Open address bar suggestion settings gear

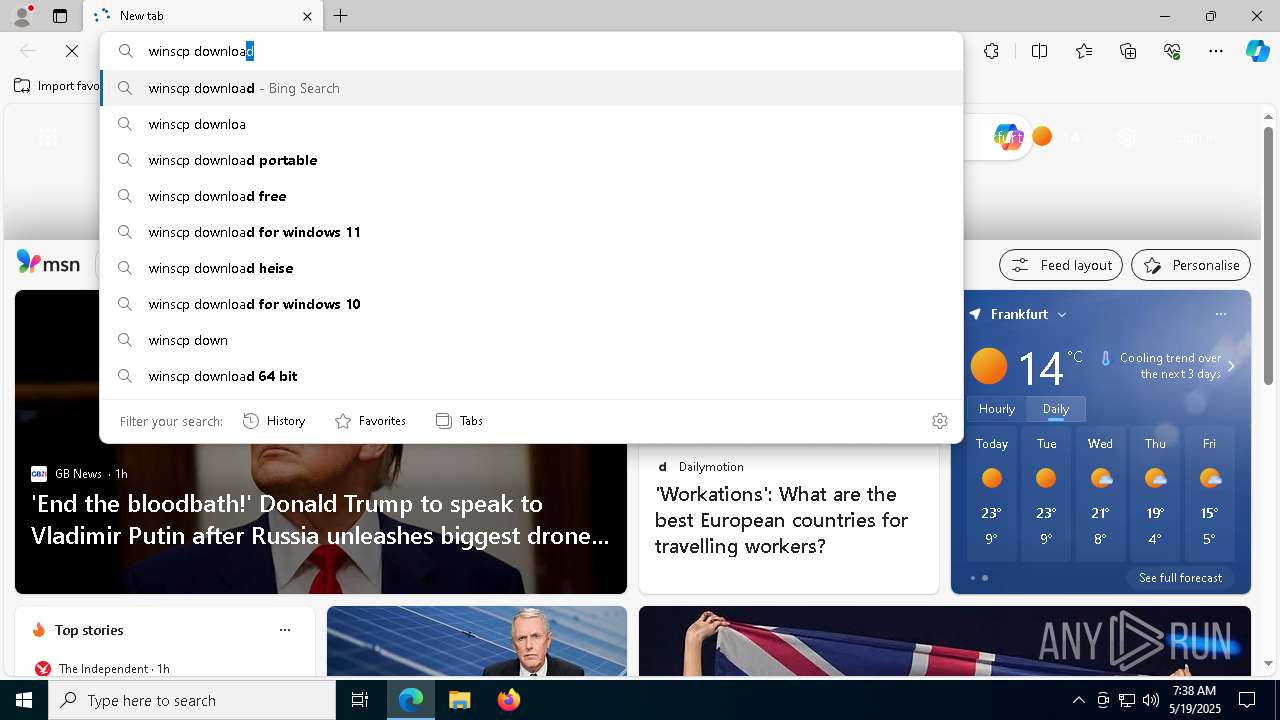click(x=940, y=421)
